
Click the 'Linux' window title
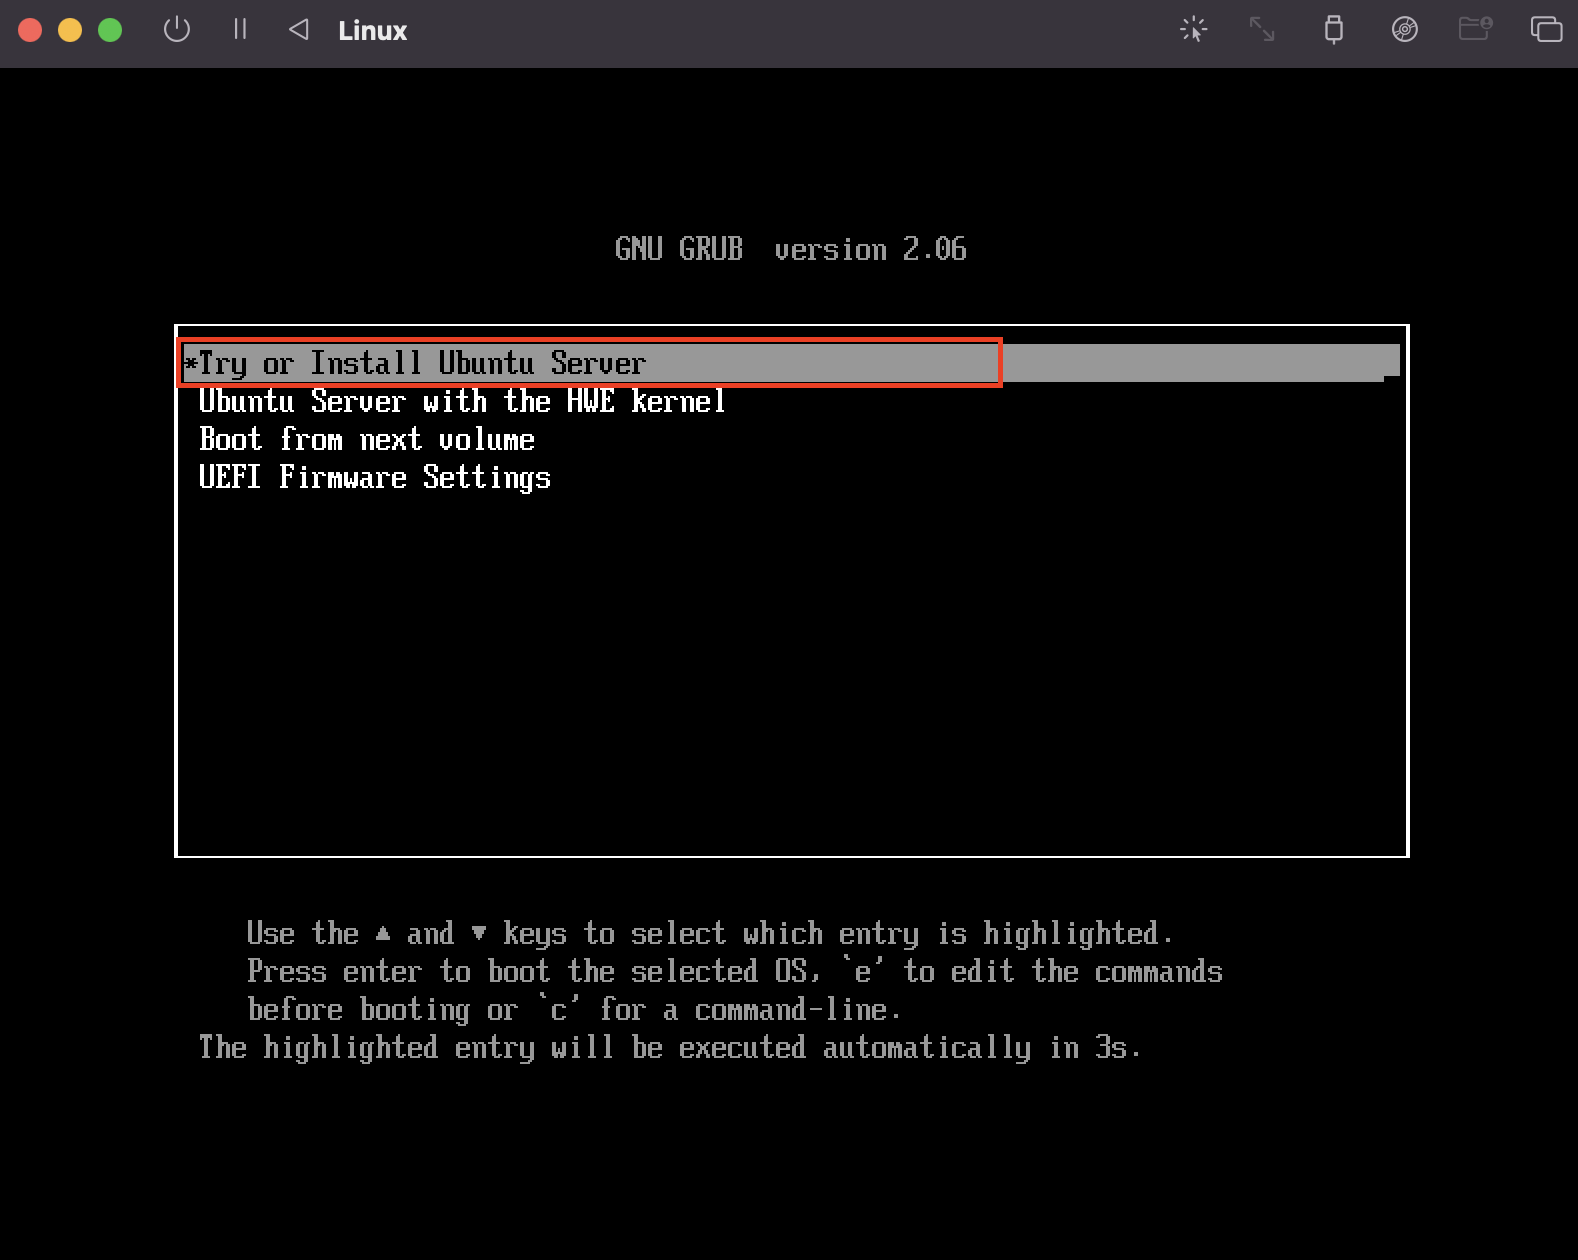tap(373, 31)
